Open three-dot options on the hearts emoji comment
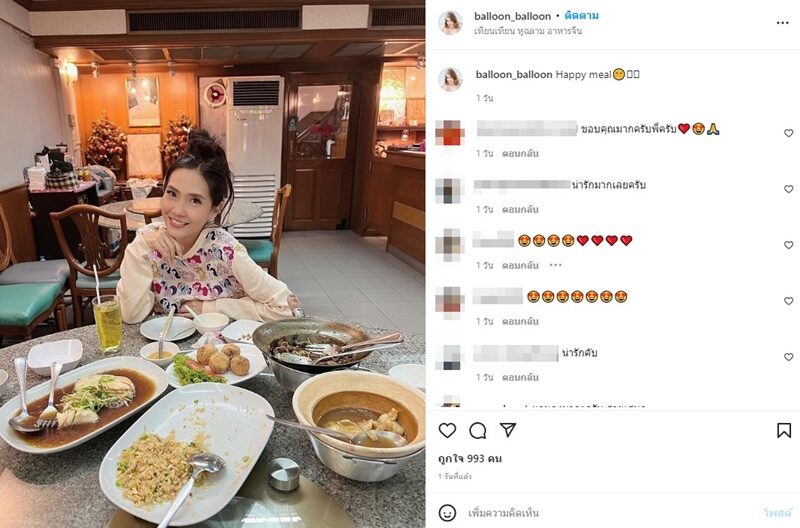 pyautogui.click(x=556, y=265)
